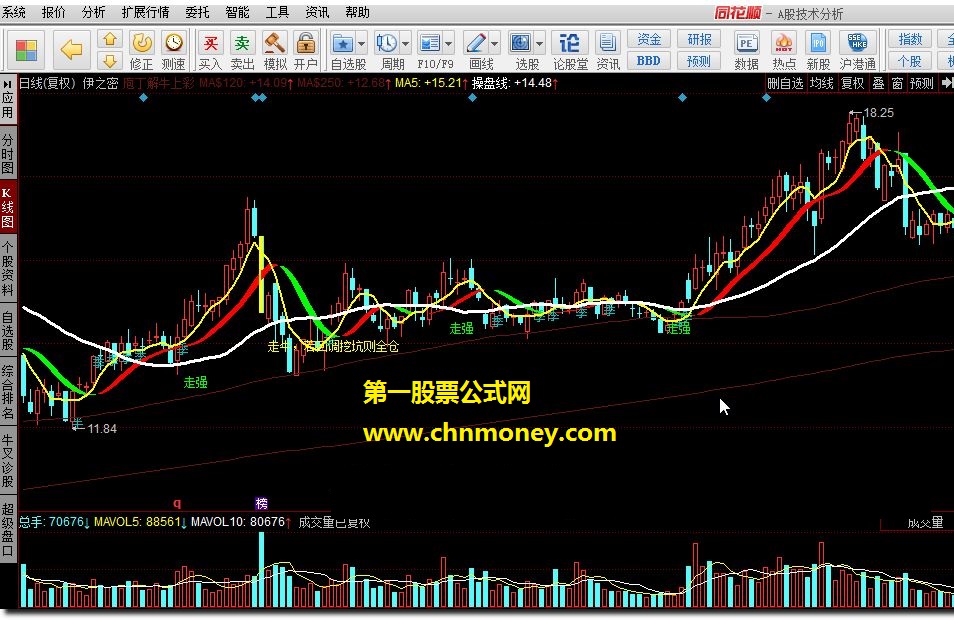The width and height of the screenshot is (954, 620).
Task: Open the 牛叉诊股 sidebar tab
Action: [8, 460]
